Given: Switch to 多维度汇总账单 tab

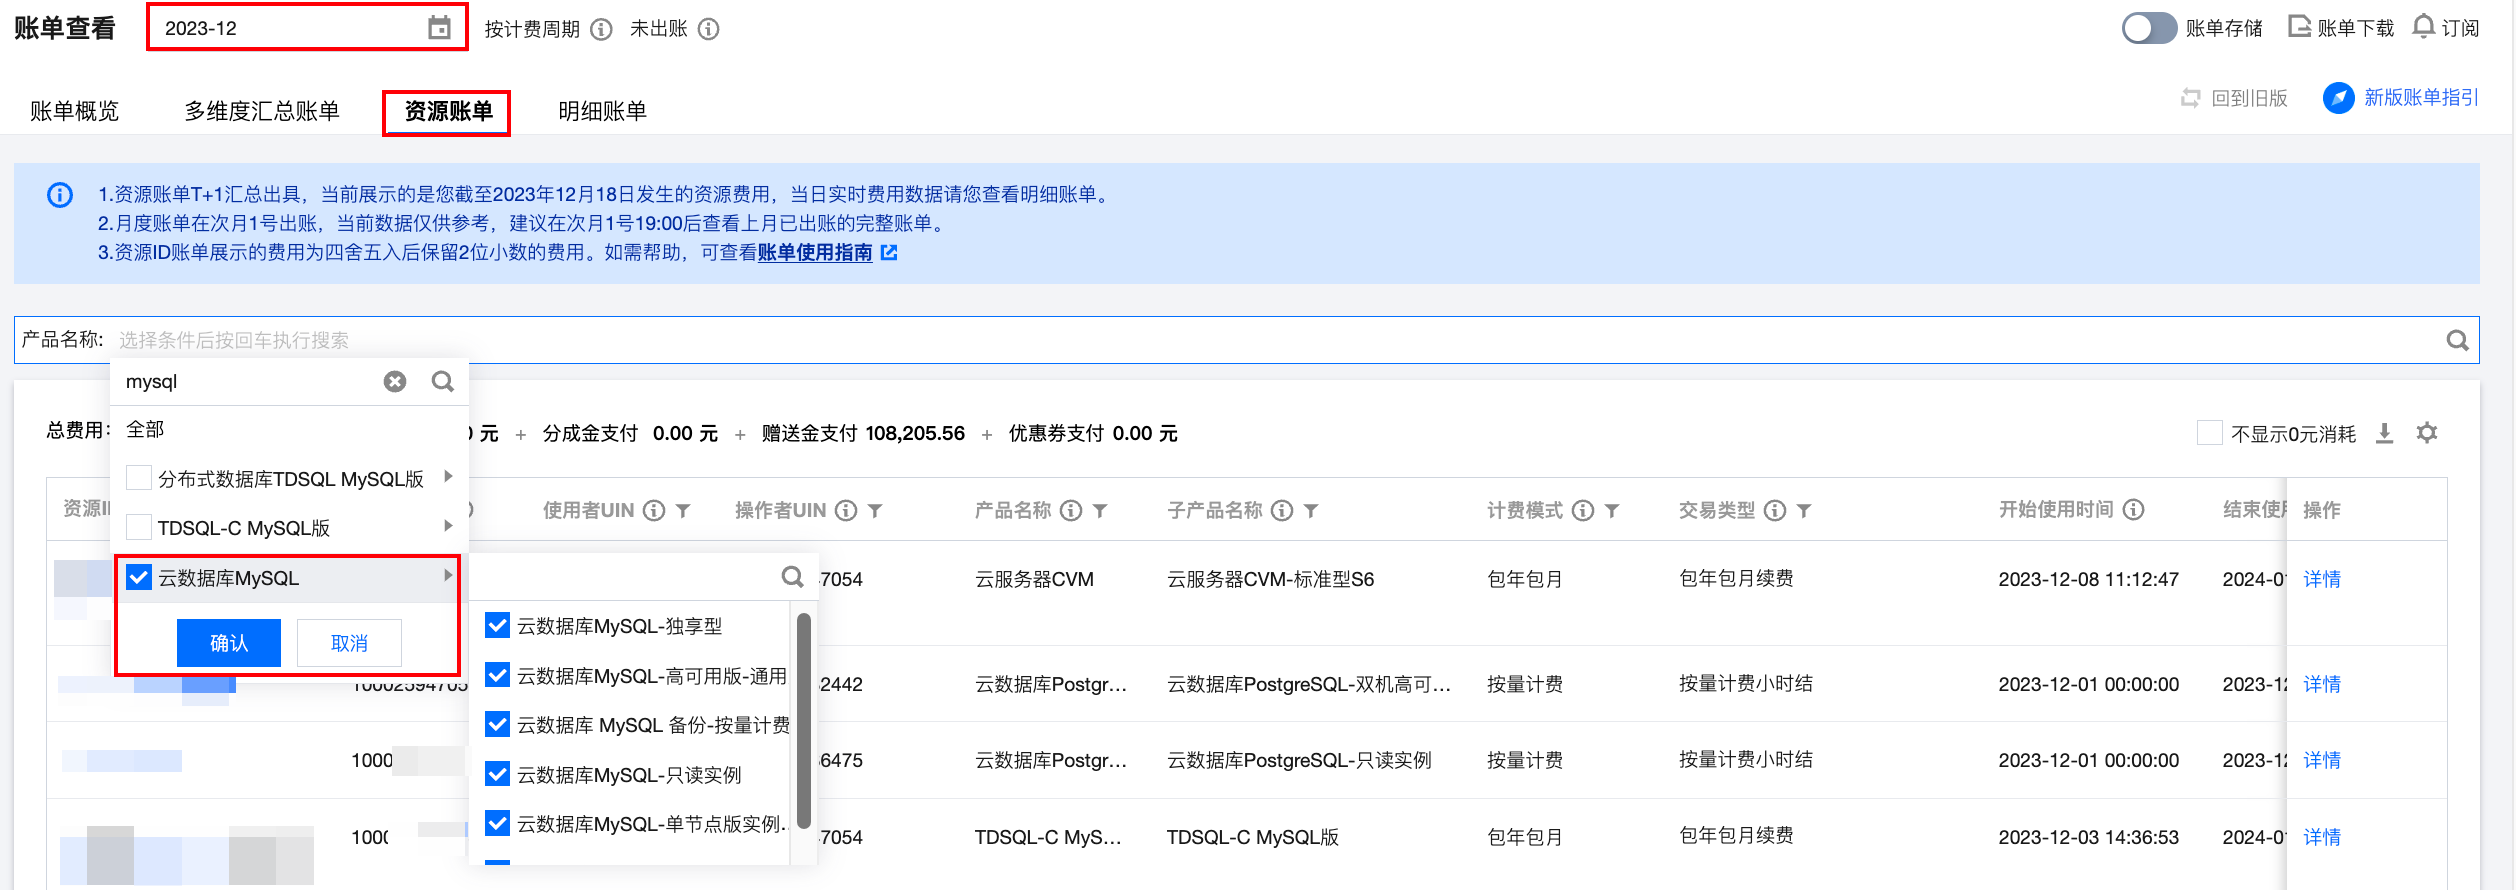Looking at the screenshot, I should click(262, 111).
